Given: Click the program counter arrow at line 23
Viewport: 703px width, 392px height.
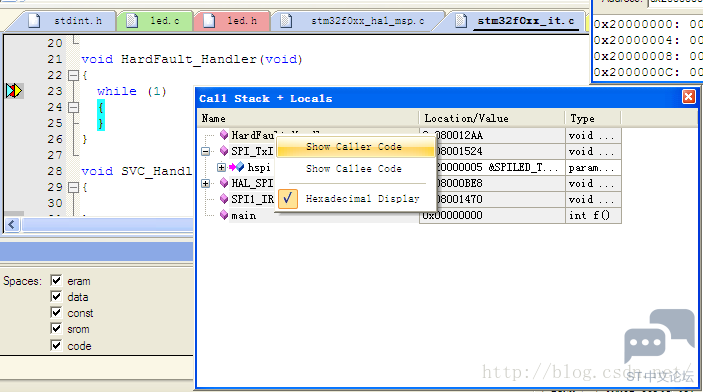Looking at the screenshot, I should click(14, 91).
